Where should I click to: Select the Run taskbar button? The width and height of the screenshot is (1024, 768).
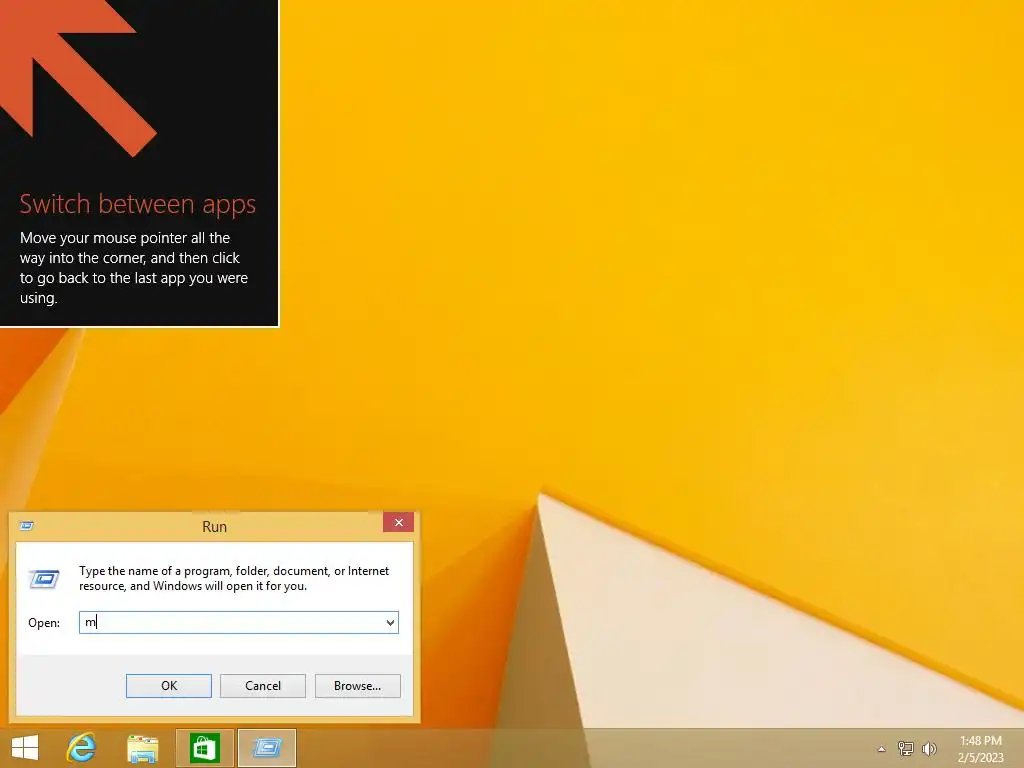click(266, 748)
